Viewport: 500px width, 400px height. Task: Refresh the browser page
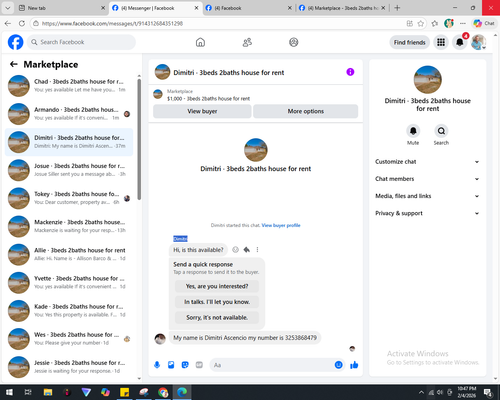pyautogui.click(x=22, y=23)
